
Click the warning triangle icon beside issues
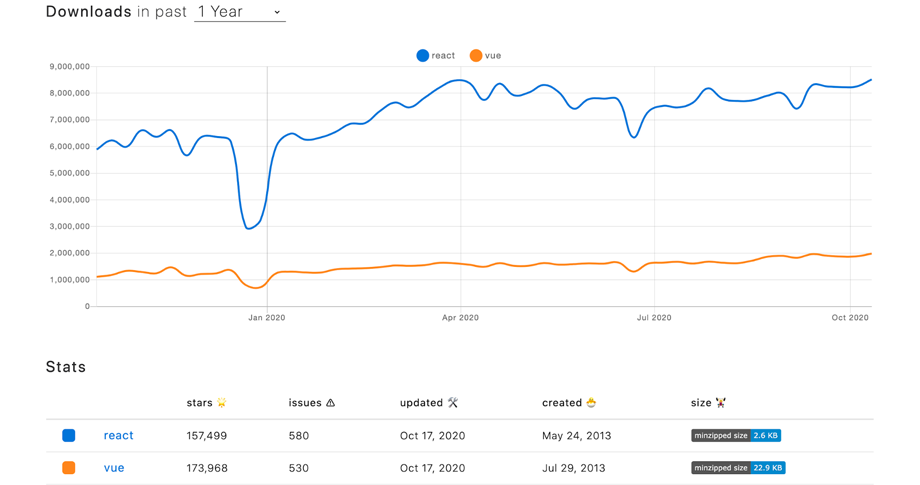click(x=330, y=403)
